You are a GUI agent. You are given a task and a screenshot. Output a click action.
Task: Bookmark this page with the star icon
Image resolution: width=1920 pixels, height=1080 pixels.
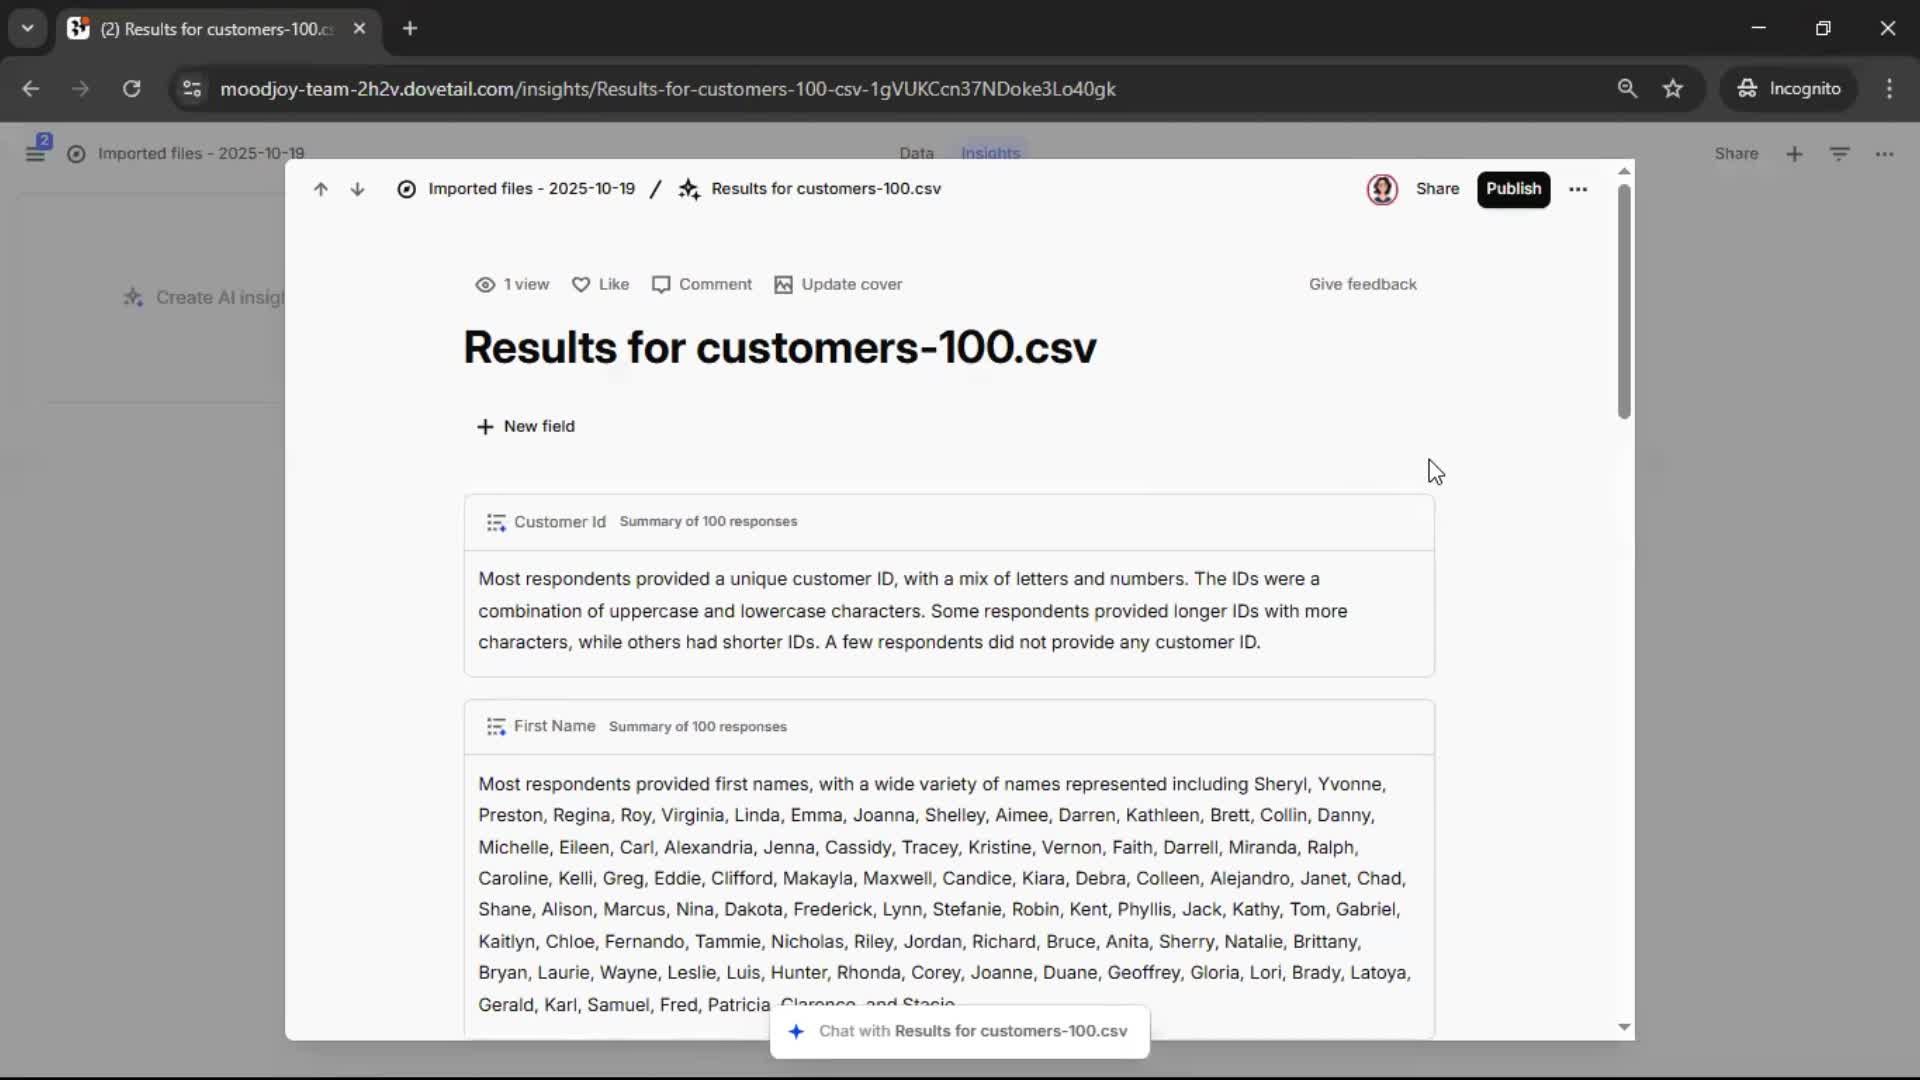tap(1672, 89)
